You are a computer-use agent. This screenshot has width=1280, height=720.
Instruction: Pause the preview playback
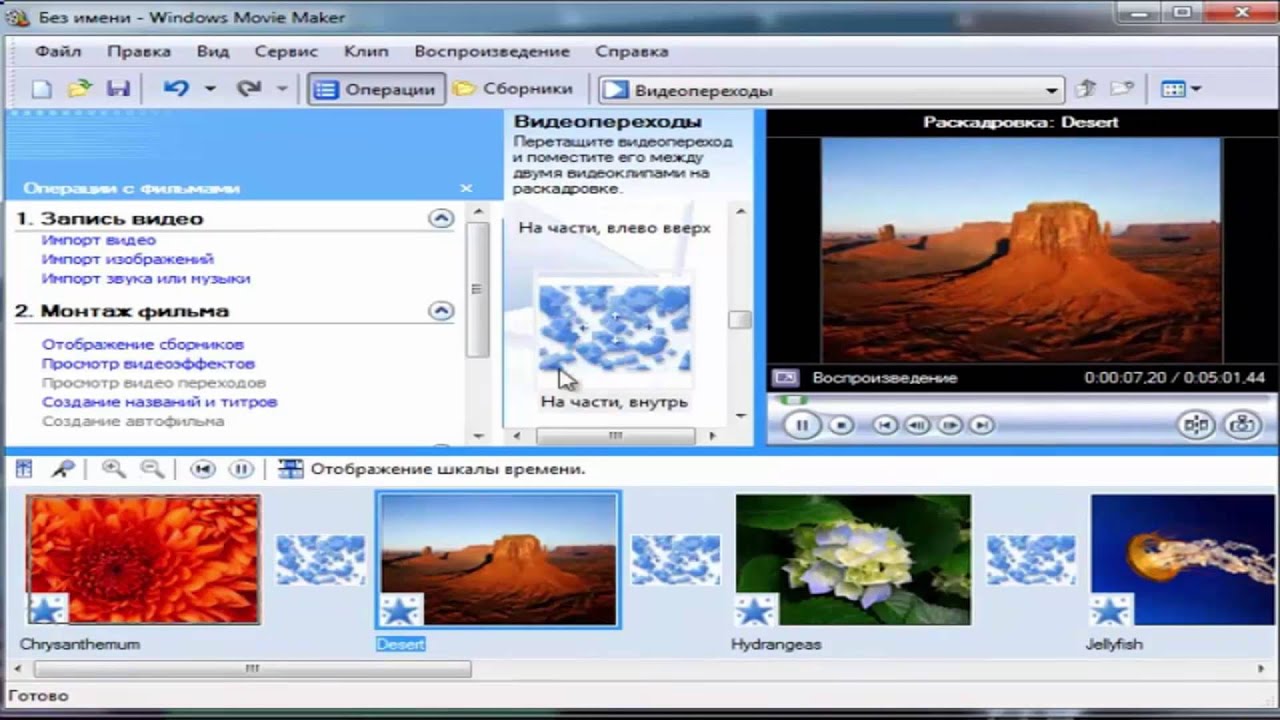pos(801,425)
